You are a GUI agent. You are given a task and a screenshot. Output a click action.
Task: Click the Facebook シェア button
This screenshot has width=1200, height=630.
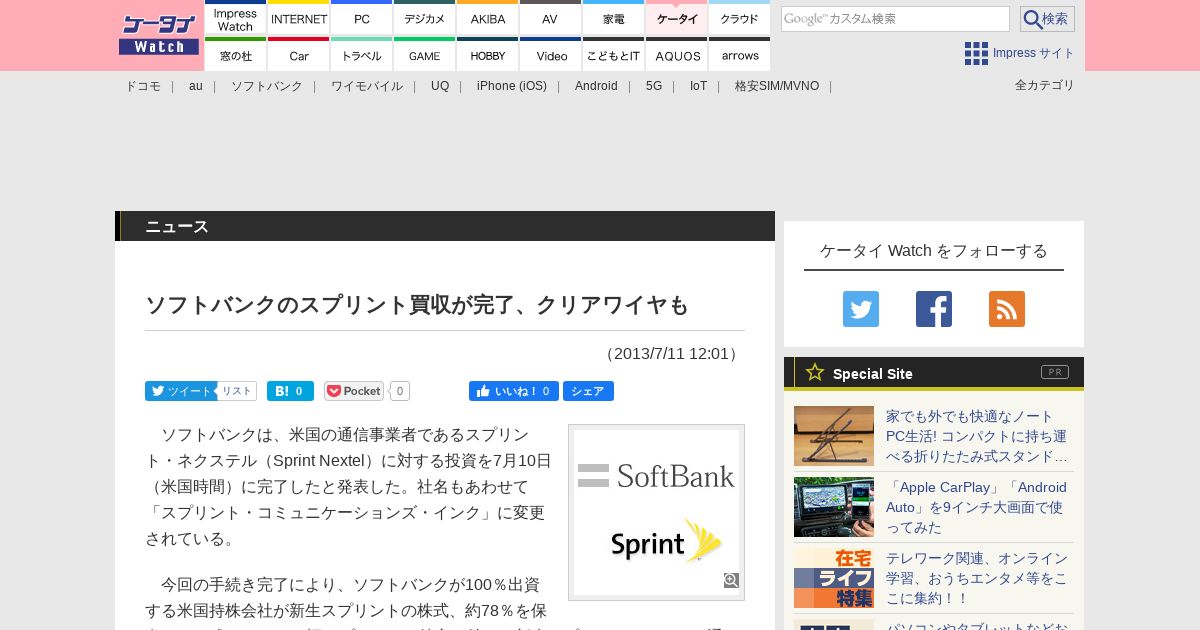588,391
